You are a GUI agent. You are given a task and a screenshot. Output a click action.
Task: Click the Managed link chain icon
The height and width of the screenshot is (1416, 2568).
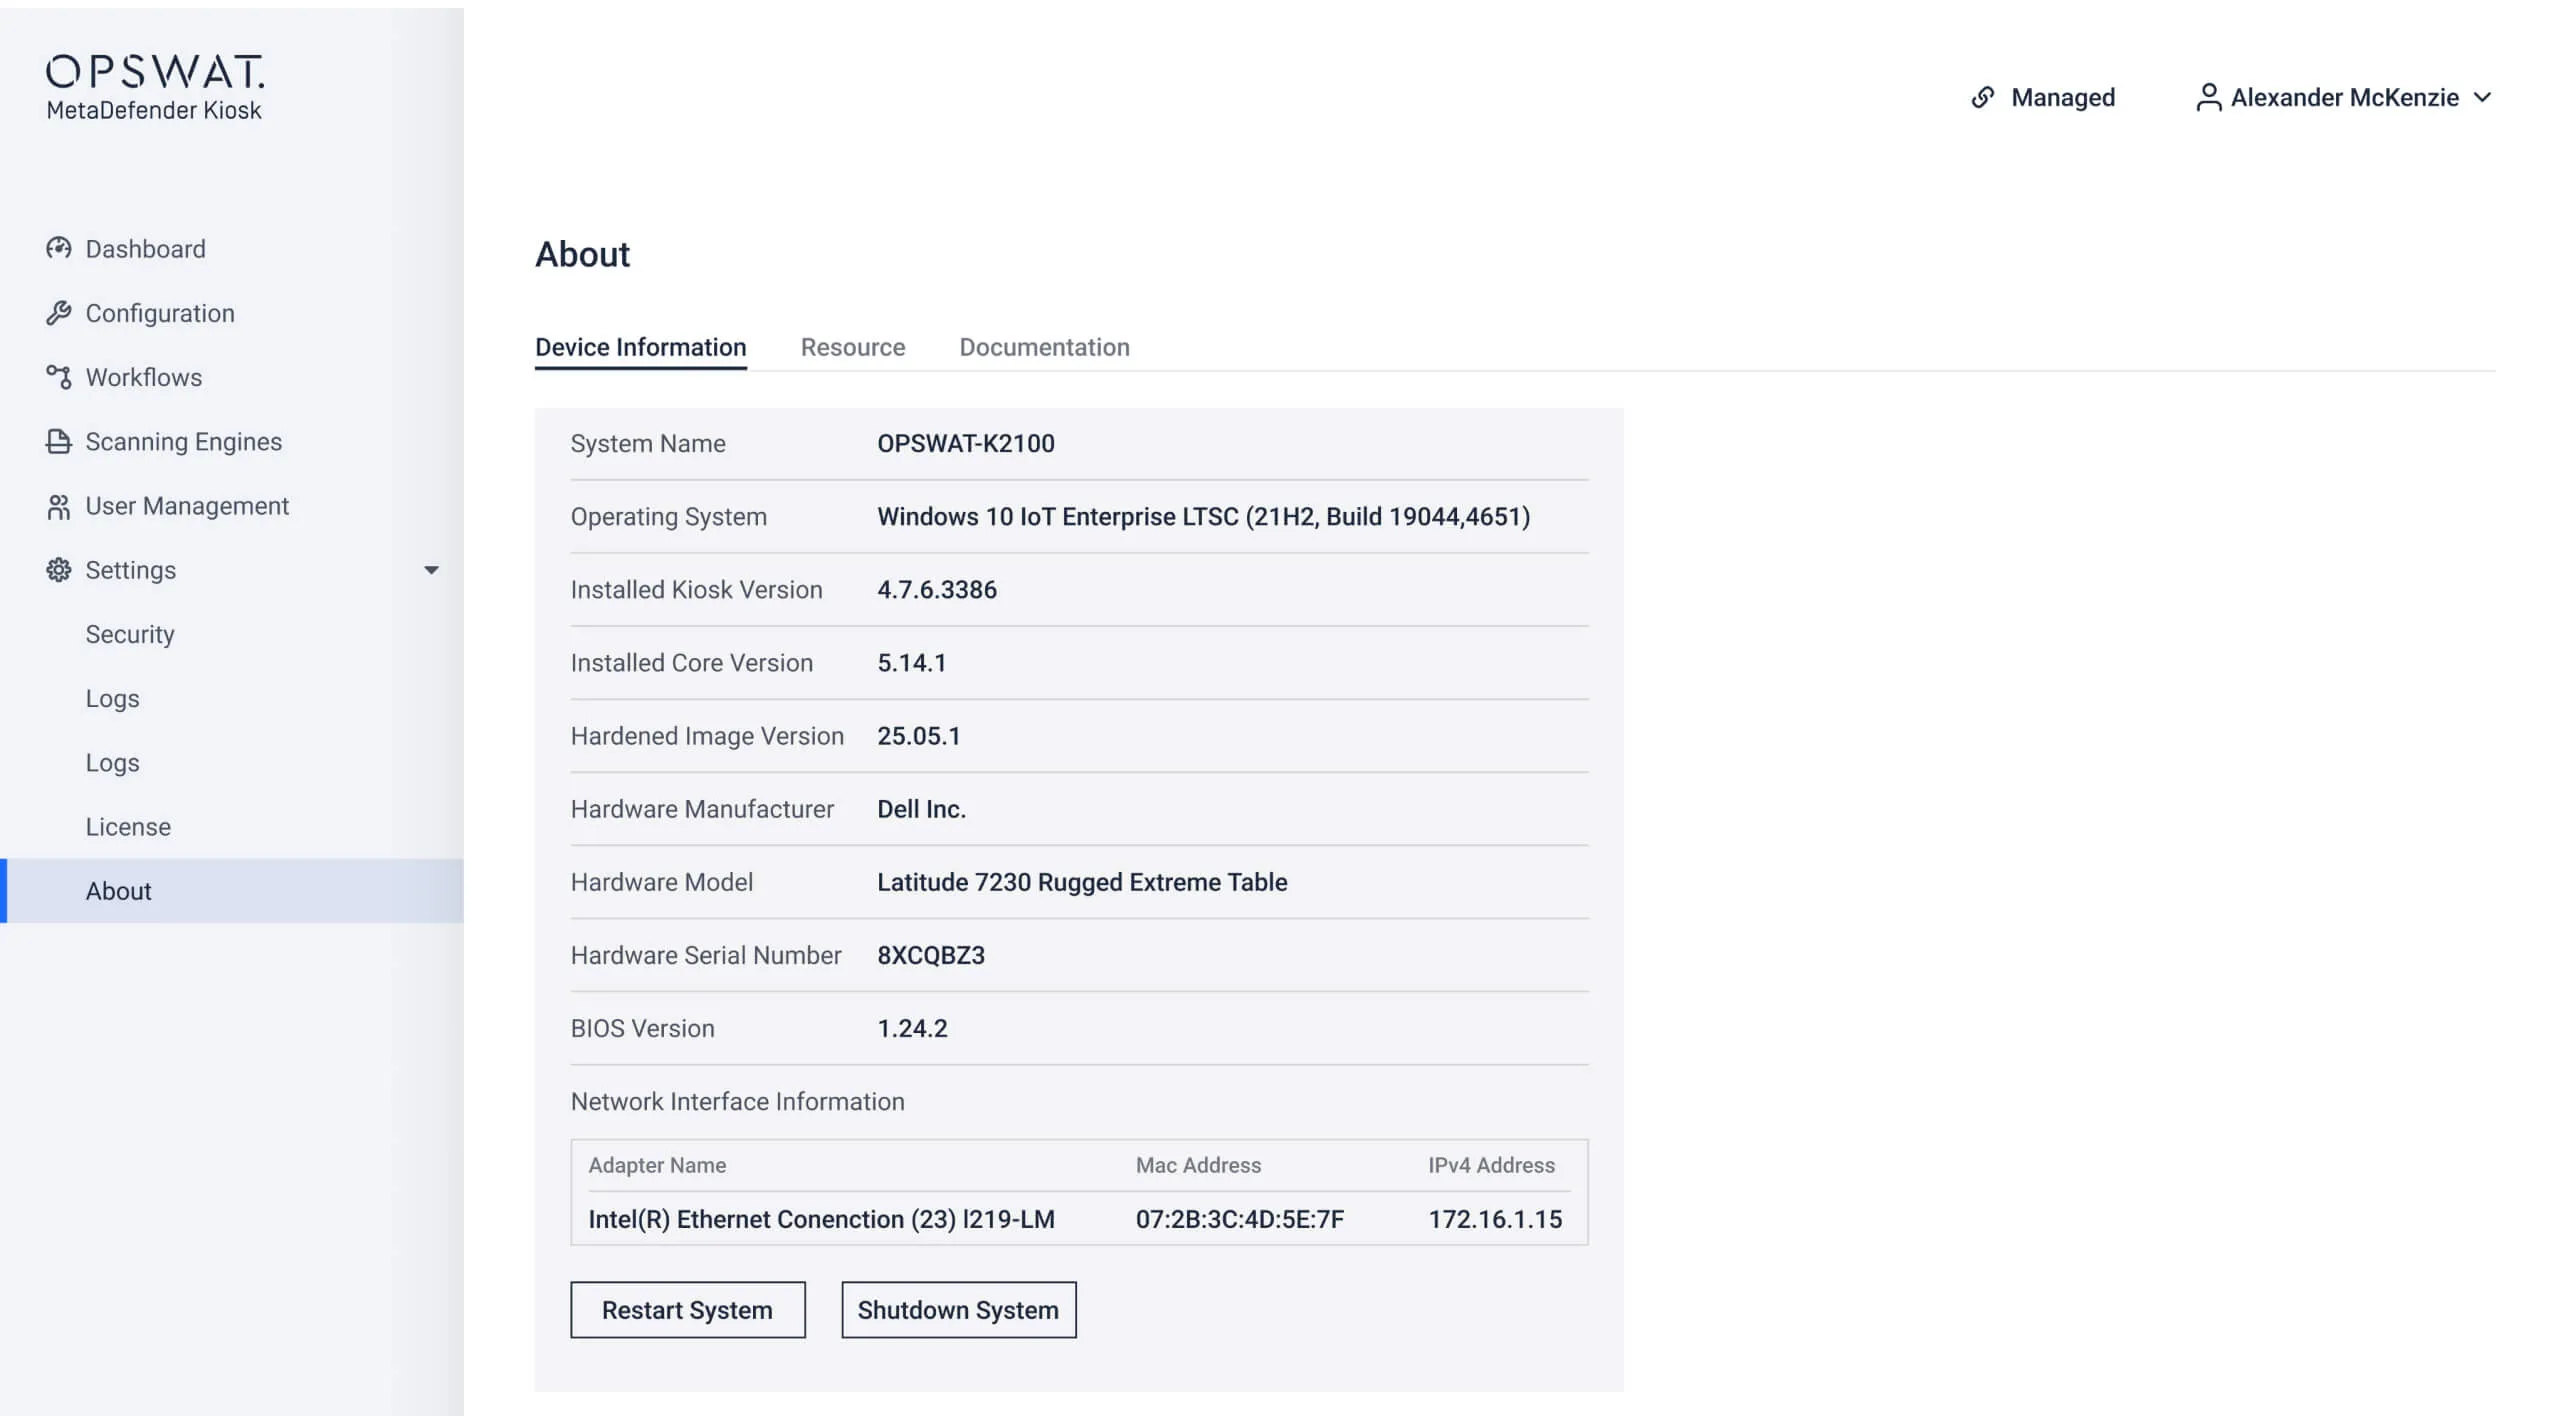point(1984,97)
